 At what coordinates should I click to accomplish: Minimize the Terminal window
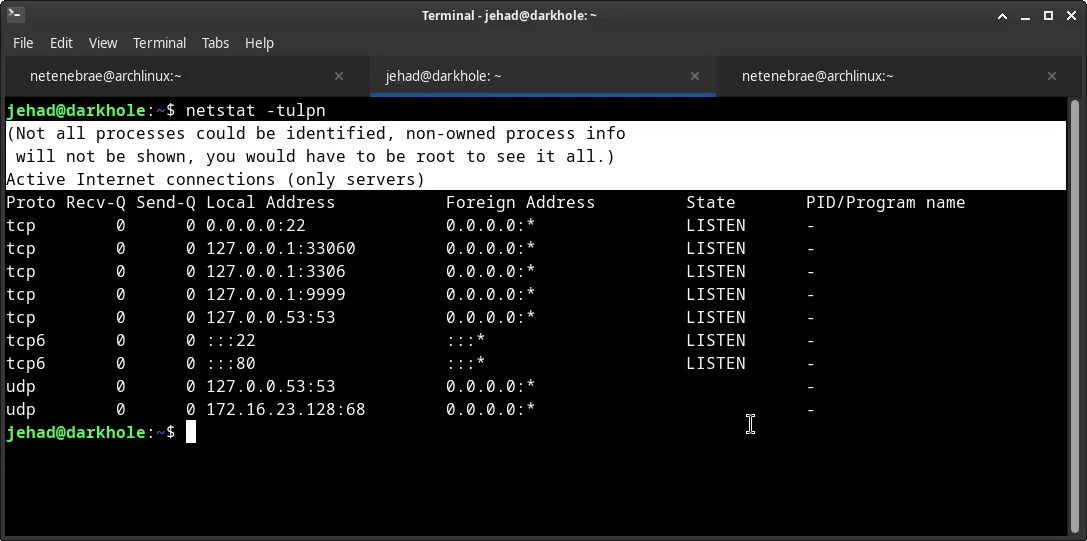pyautogui.click(x=1026, y=15)
